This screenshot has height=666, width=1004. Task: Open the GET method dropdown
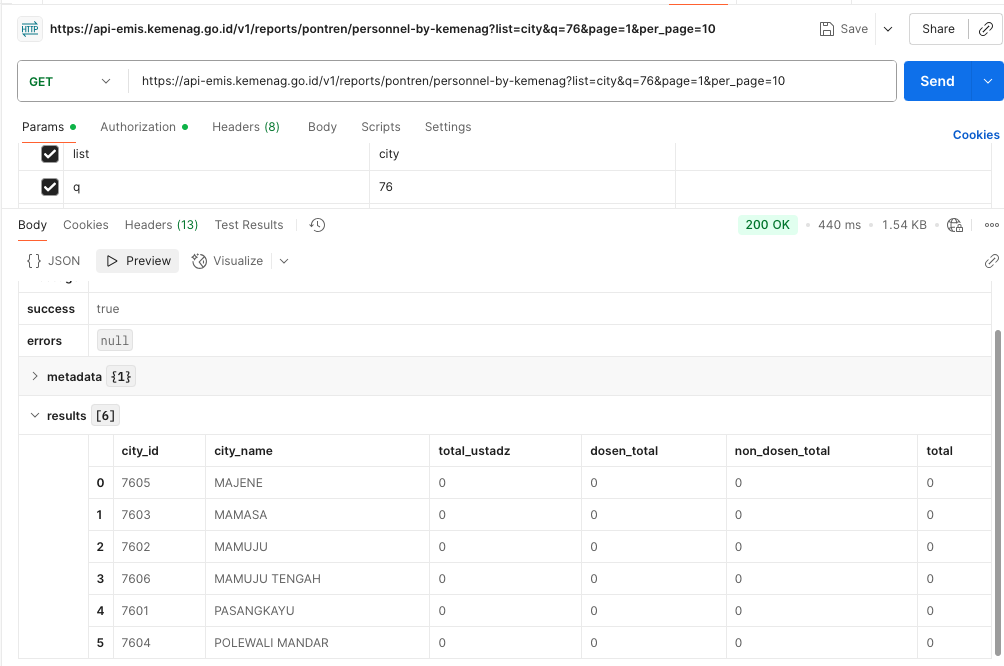pos(71,81)
